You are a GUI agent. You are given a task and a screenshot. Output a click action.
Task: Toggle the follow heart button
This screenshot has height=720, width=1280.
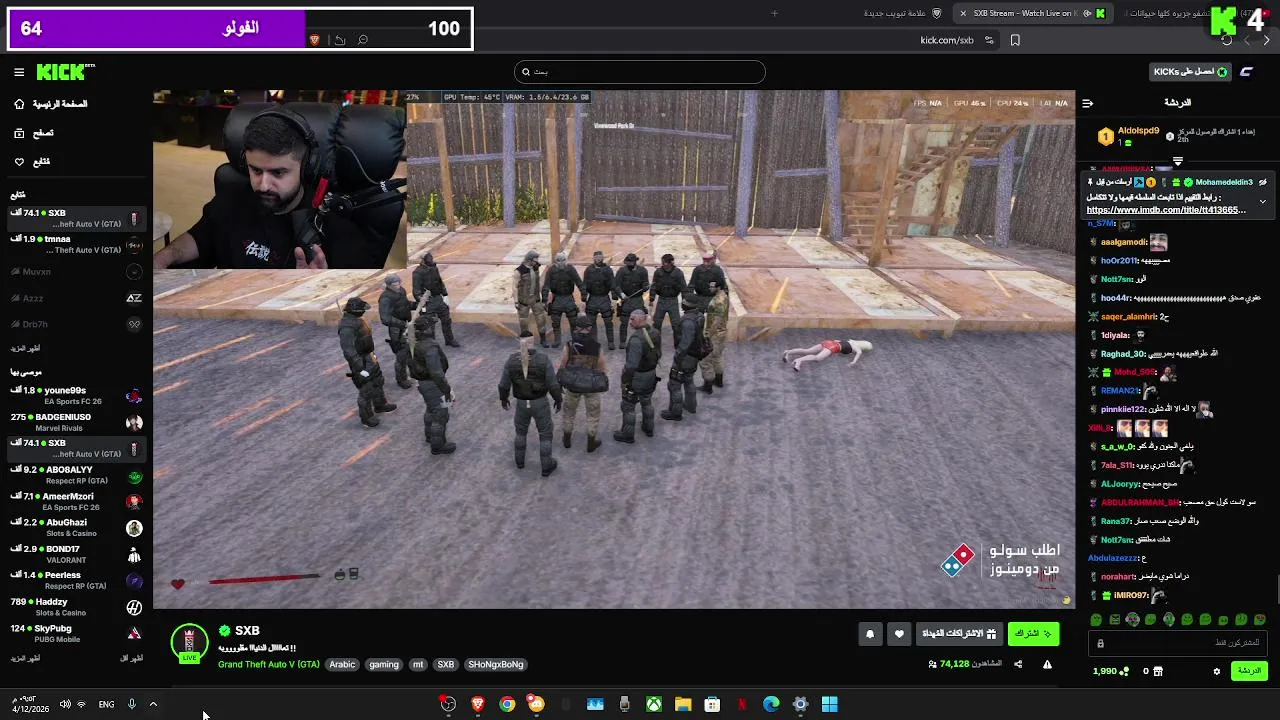tap(899, 634)
